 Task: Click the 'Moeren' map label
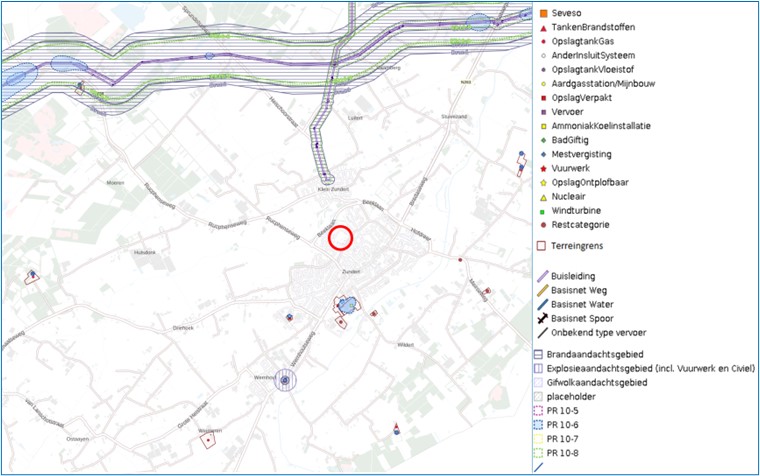pyautogui.click(x=115, y=183)
